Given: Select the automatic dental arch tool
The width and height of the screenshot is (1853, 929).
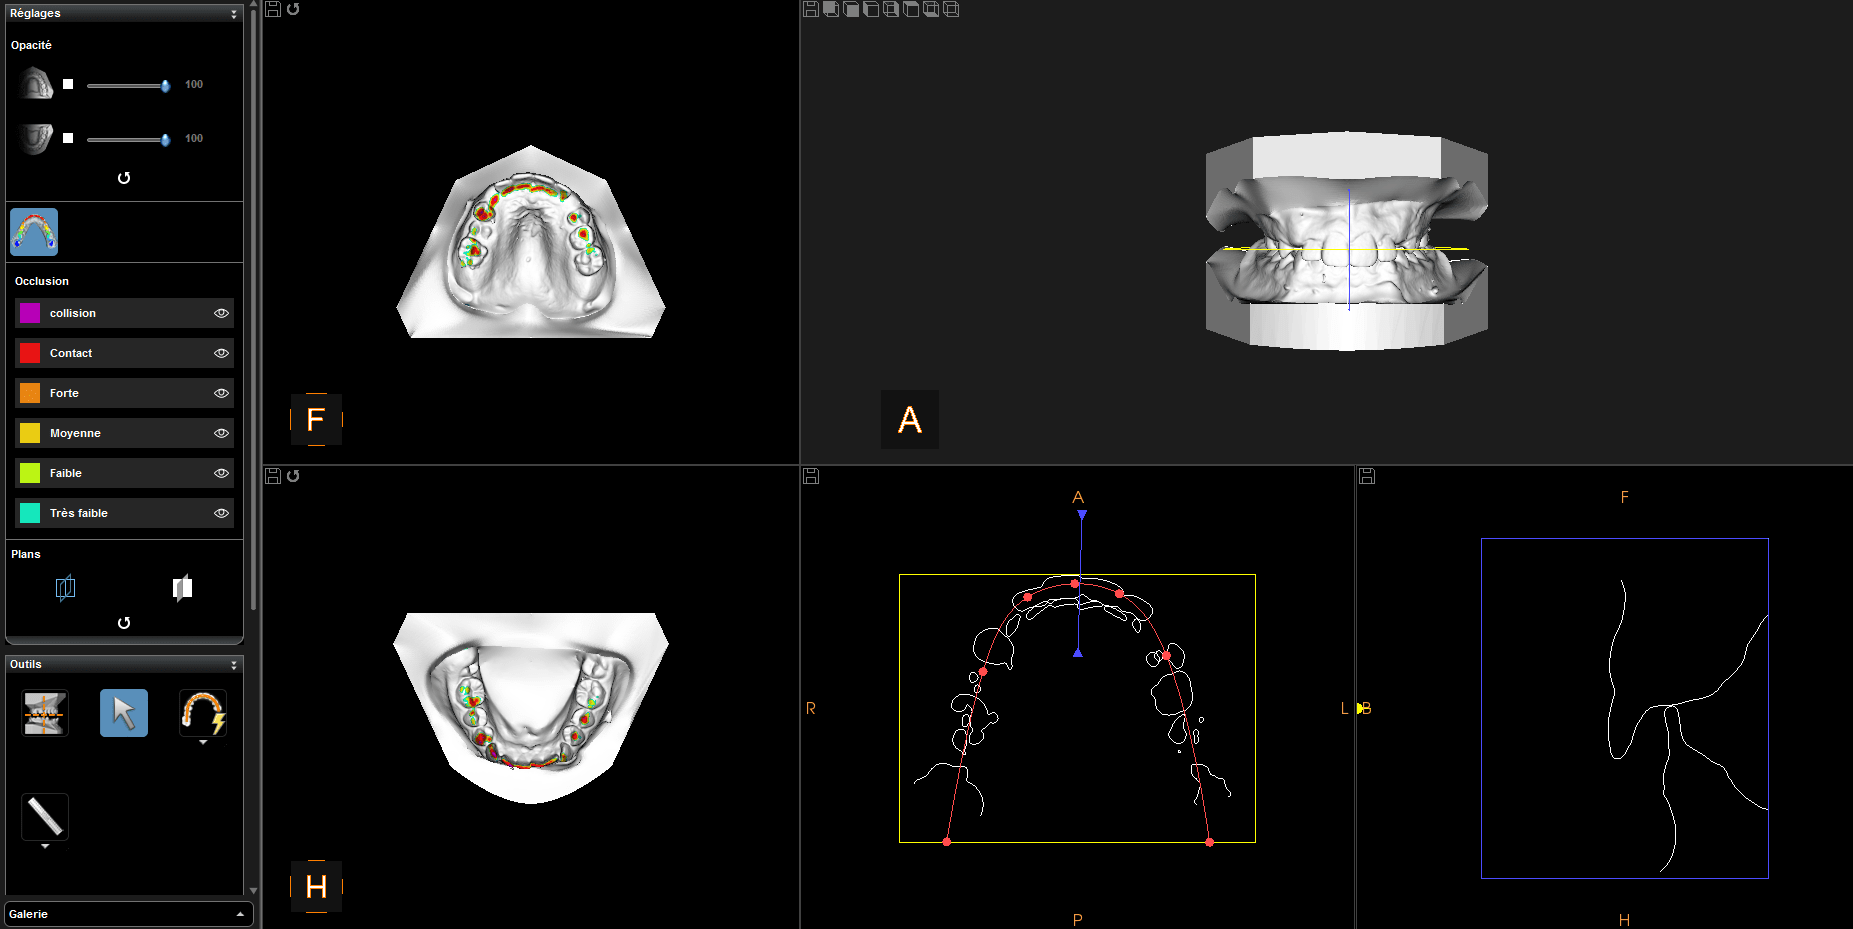Looking at the screenshot, I should pyautogui.click(x=203, y=713).
